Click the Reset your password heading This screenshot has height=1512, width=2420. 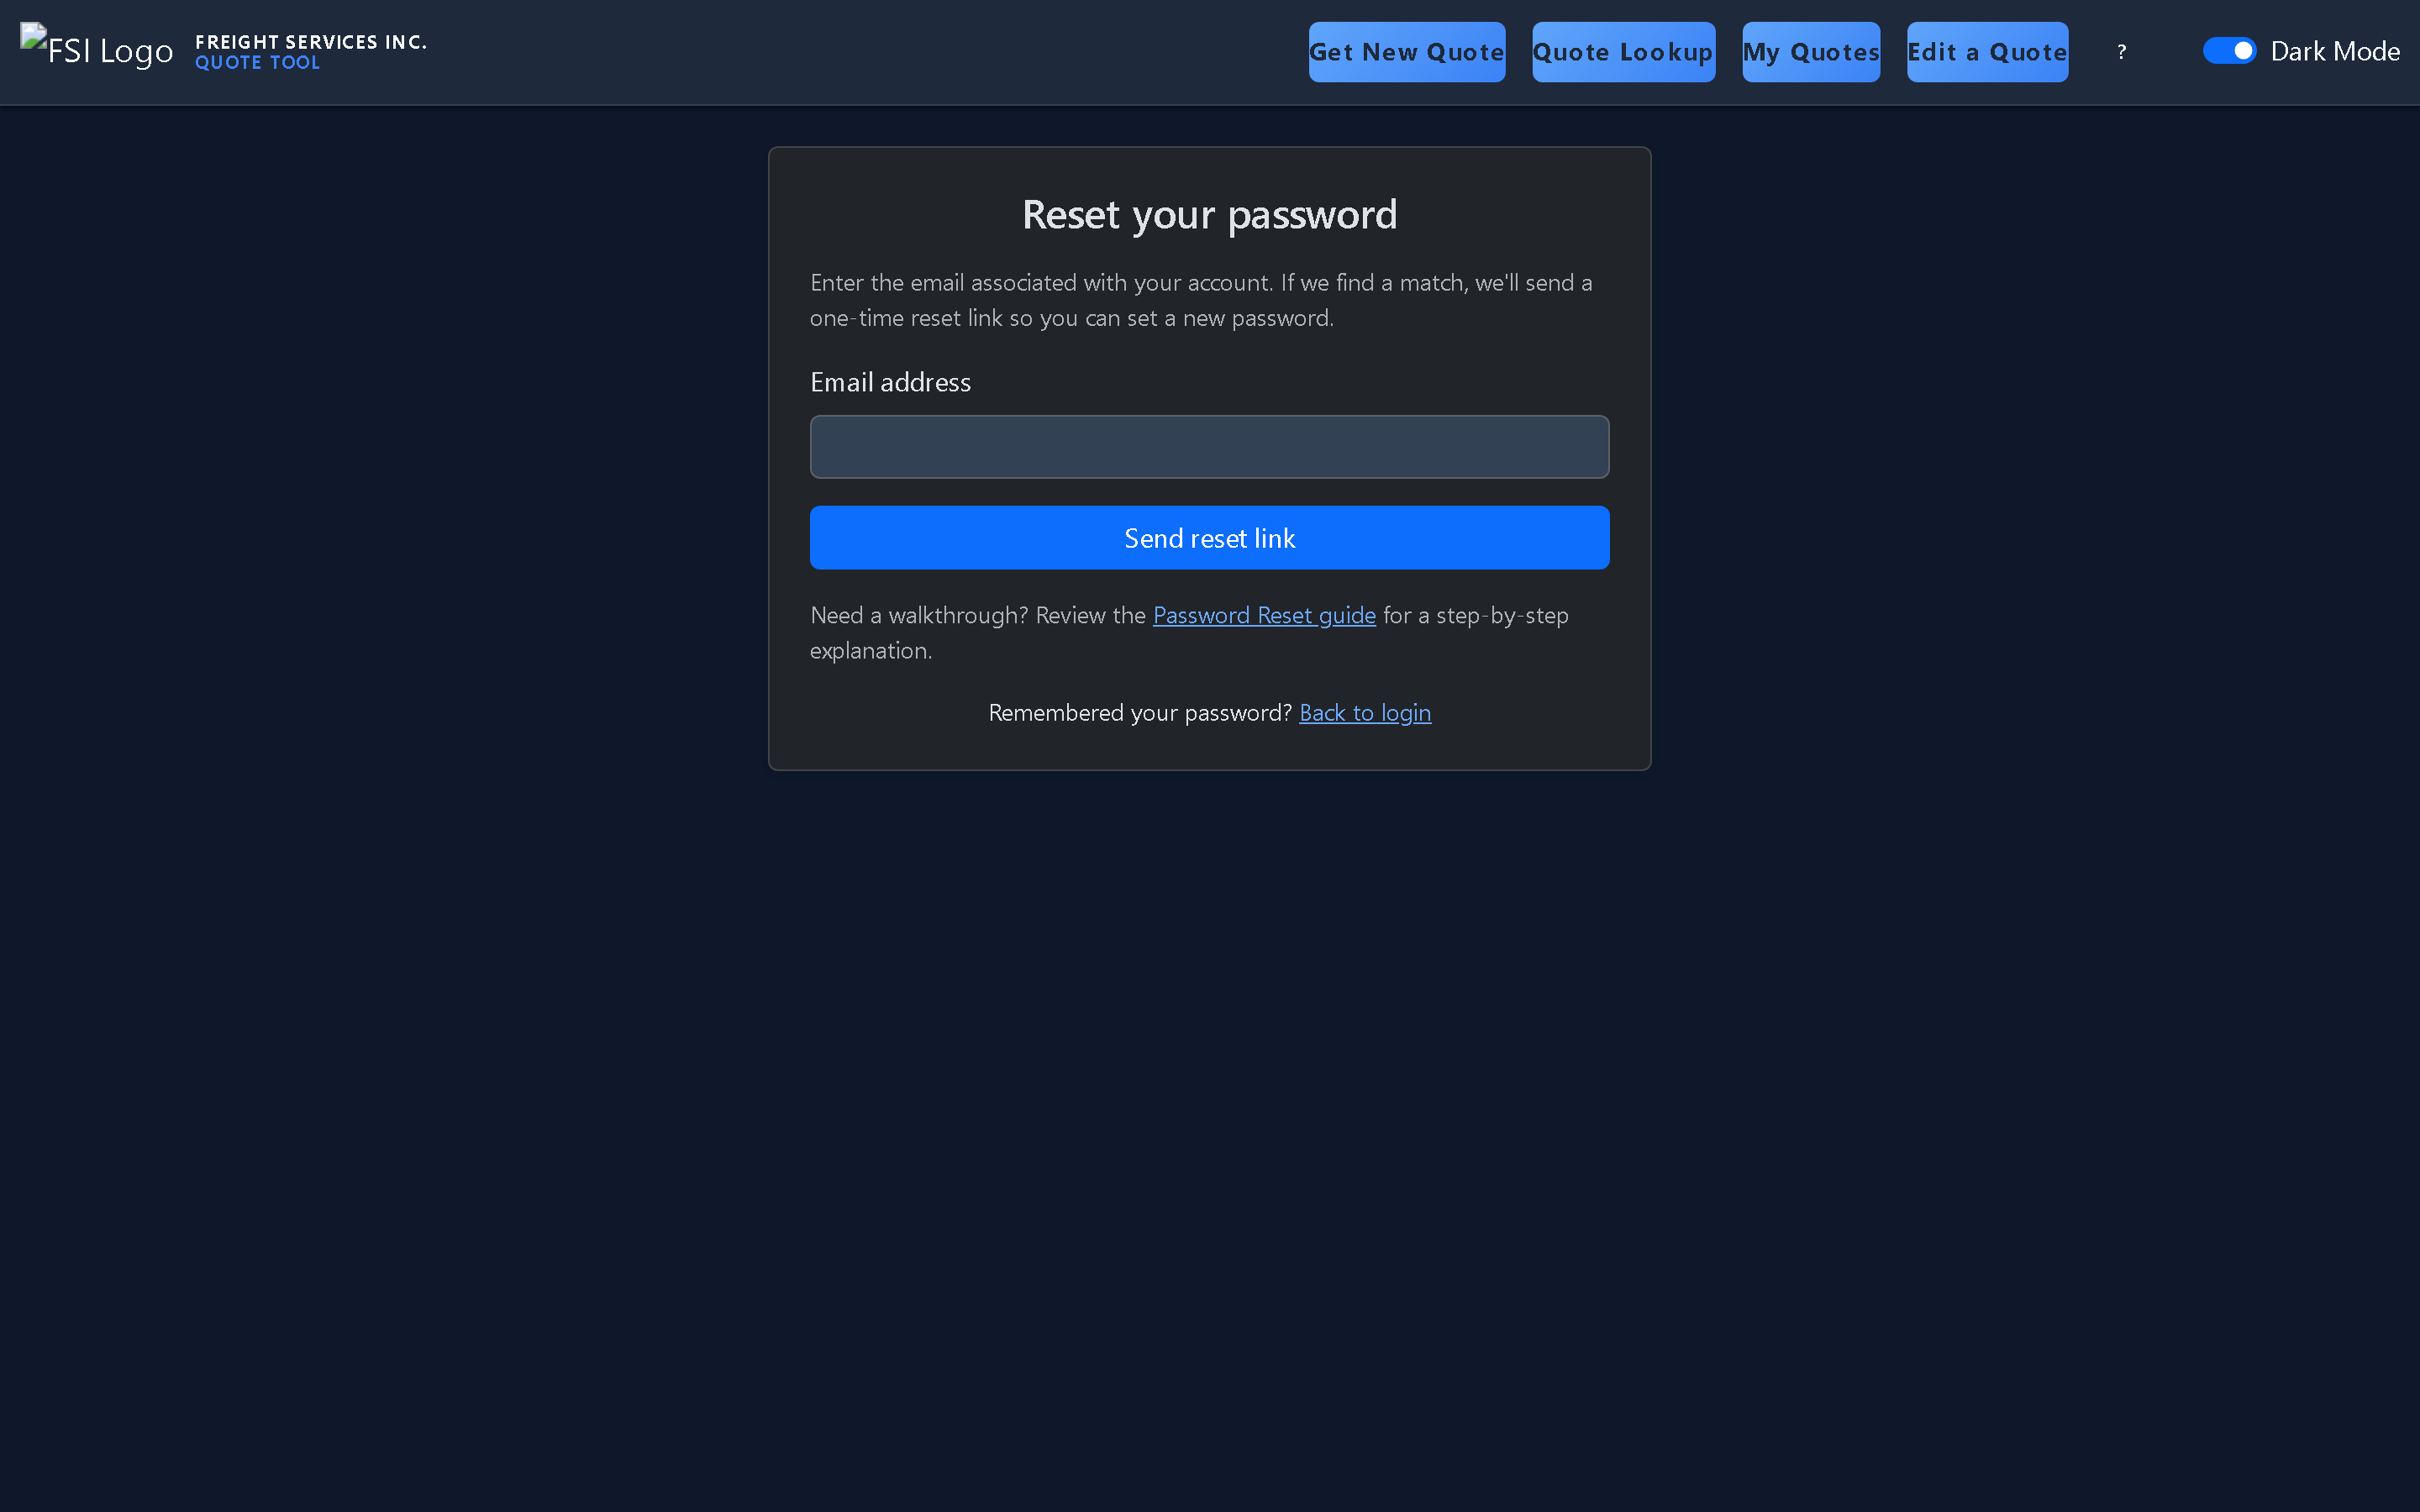click(x=1209, y=215)
